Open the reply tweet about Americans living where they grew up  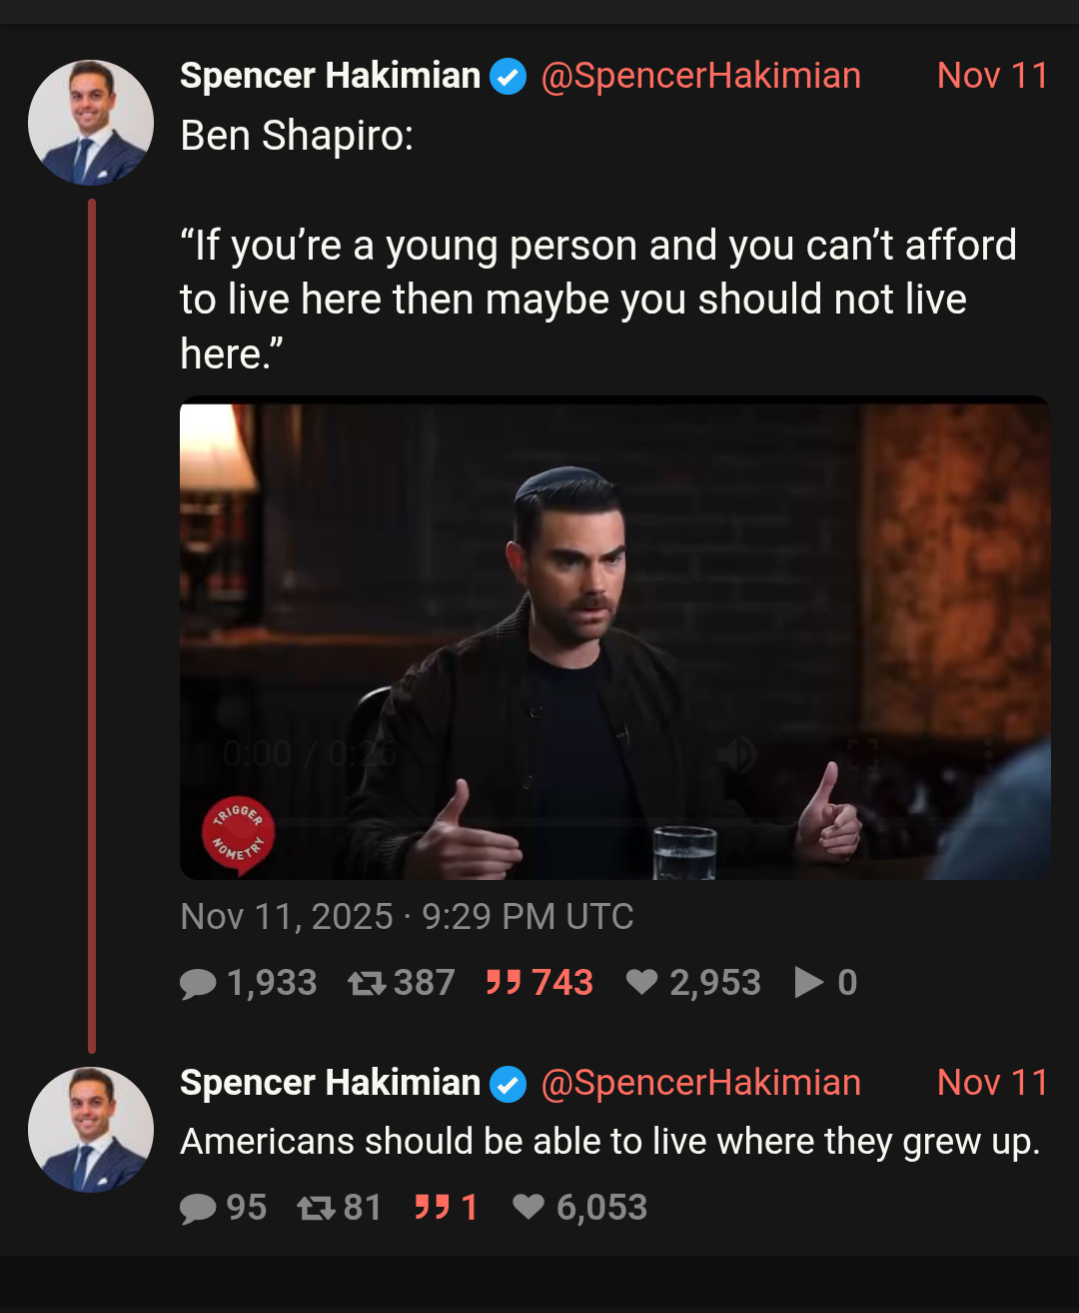tap(610, 1142)
